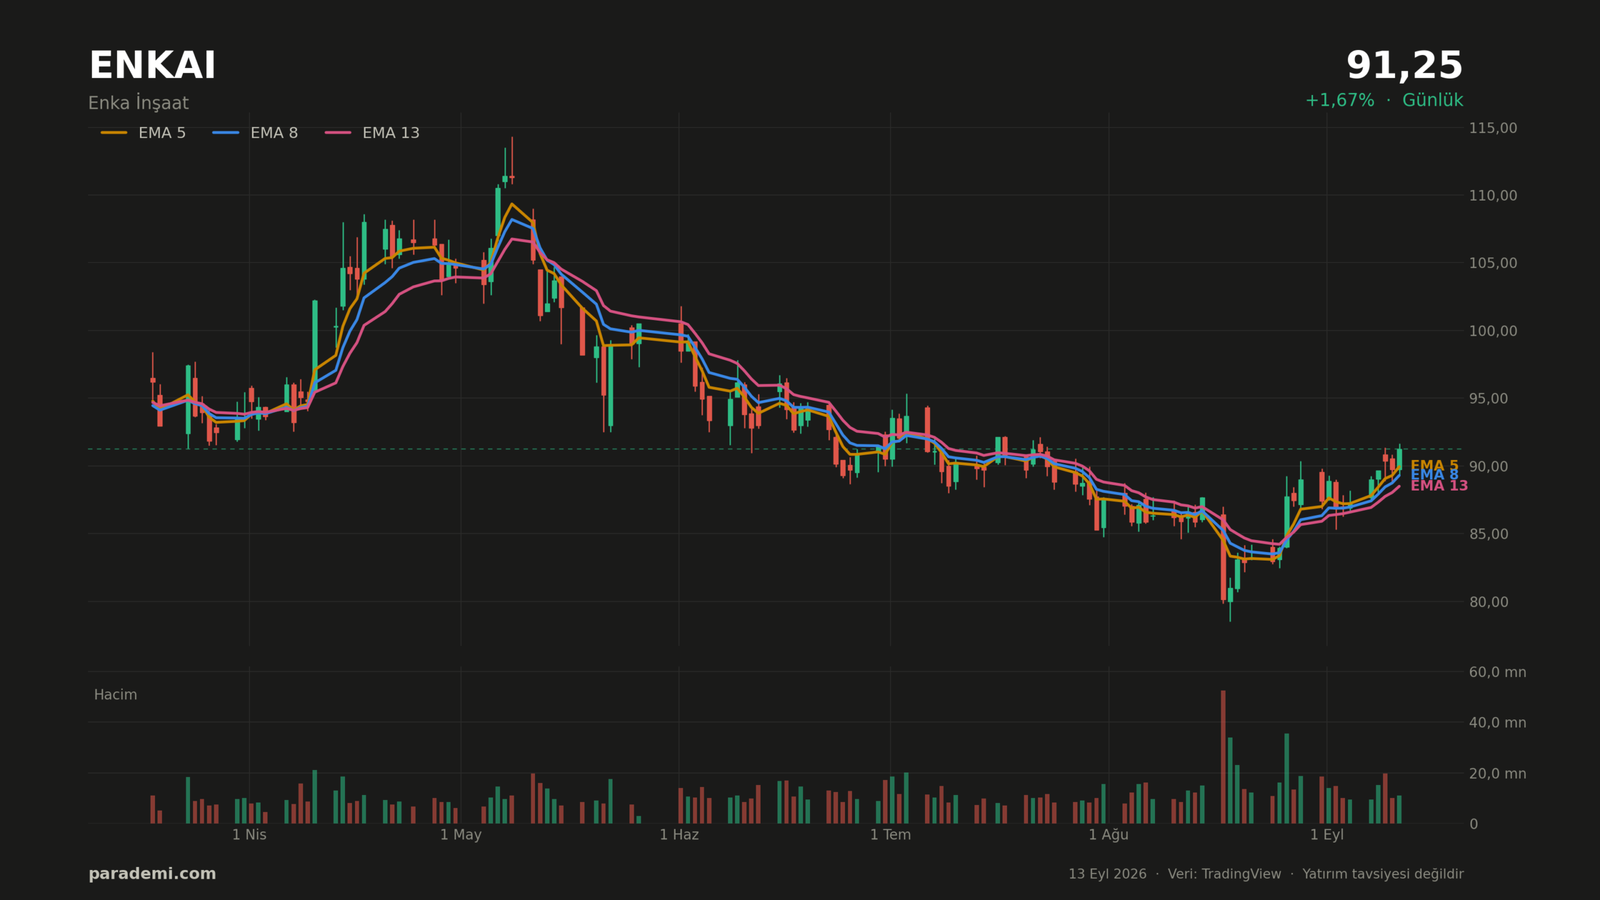Click the Günlük interval label
Image resolution: width=1600 pixels, height=900 pixels.
click(1432, 100)
